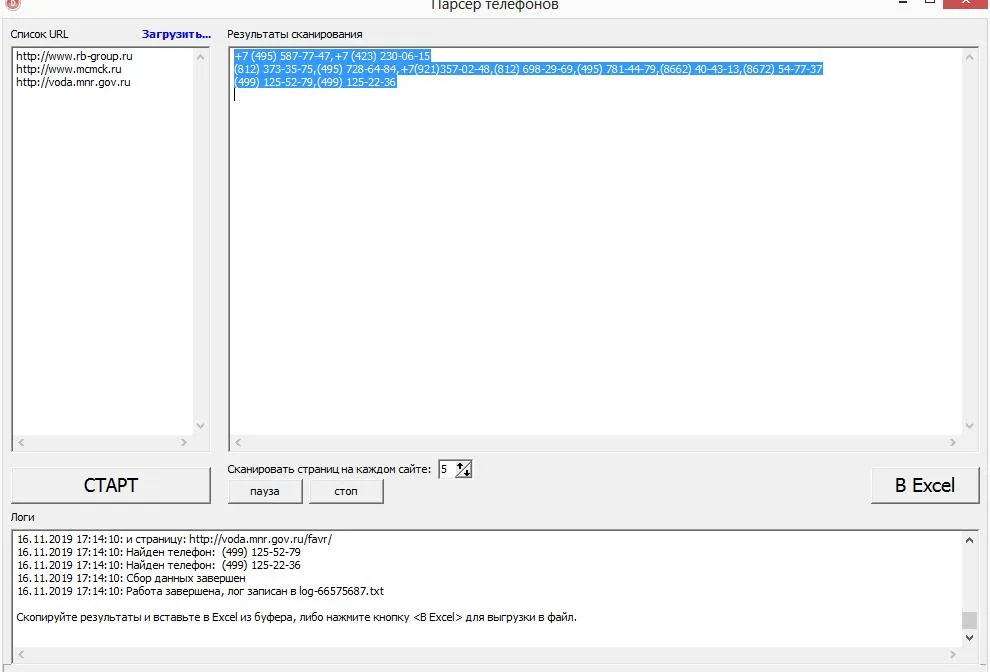Click results area scroll-up arrow
The width and height of the screenshot is (990, 672).
coord(969,57)
